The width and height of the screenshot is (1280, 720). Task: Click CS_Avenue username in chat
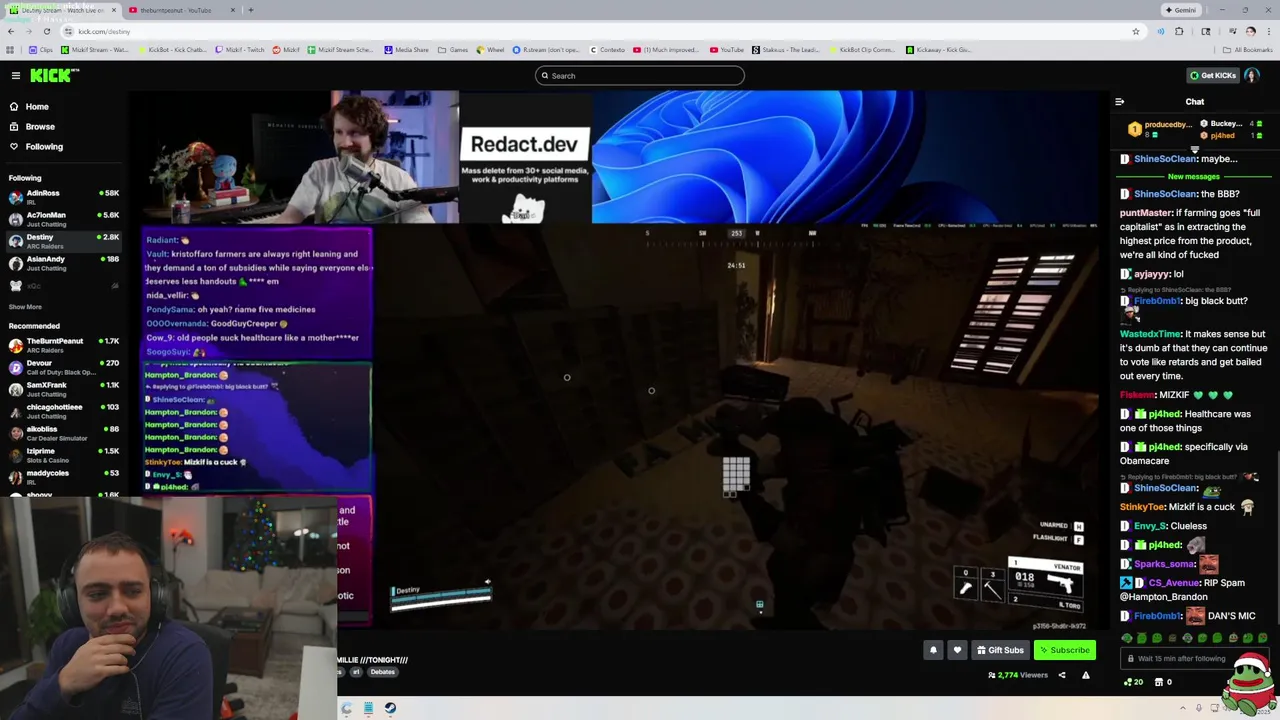coord(1176,582)
